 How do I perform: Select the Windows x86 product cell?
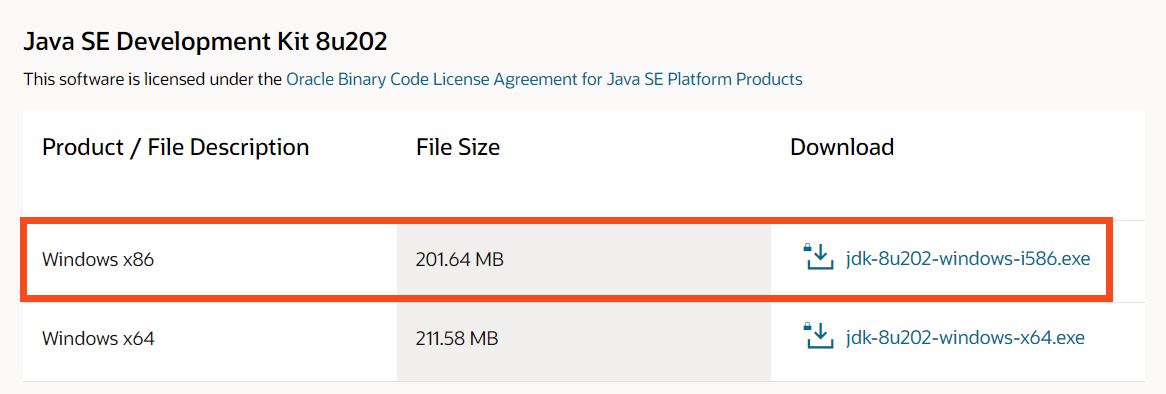point(210,260)
